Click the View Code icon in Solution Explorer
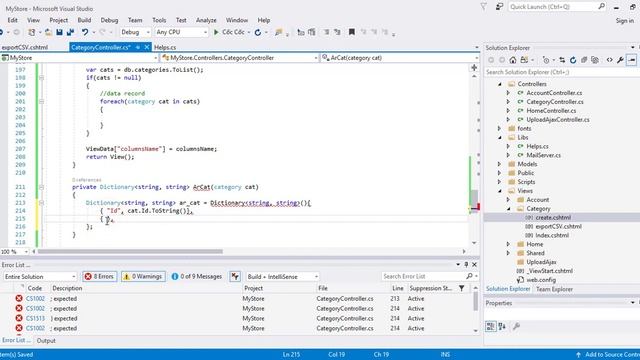Viewport: 640px width, 360px height. (x=609, y=60)
